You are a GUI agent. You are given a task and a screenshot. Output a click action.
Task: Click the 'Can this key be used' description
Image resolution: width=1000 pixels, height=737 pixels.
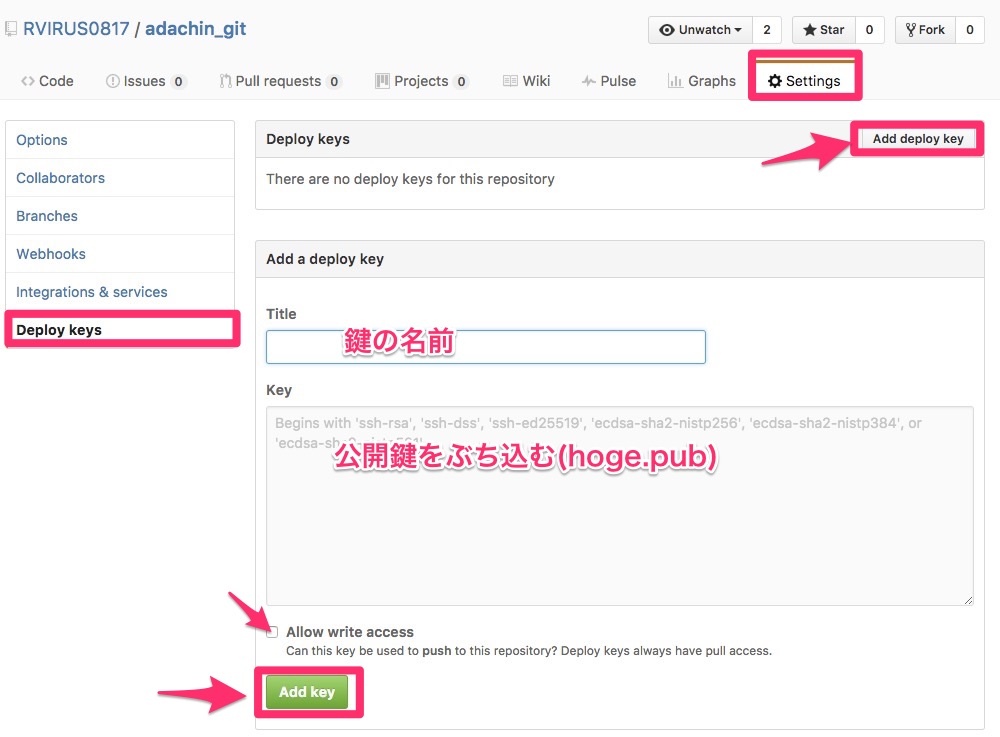click(529, 651)
